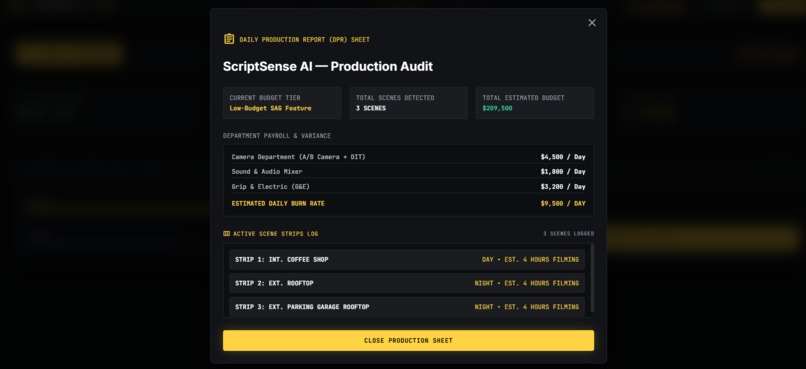This screenshot has height=369, width=806.
Task: Click the $9,500 / DAY total
Action: click(563, 204)
